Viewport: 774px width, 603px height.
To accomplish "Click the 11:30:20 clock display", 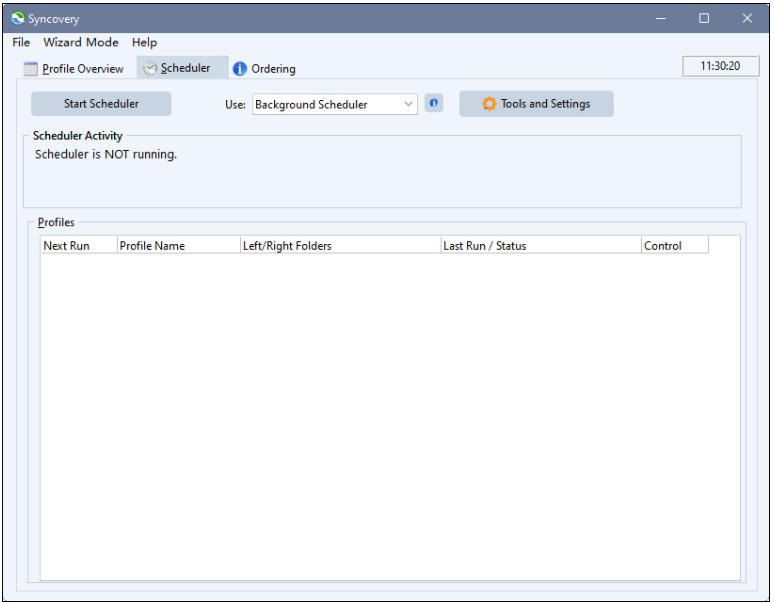I will pos(720,66).
